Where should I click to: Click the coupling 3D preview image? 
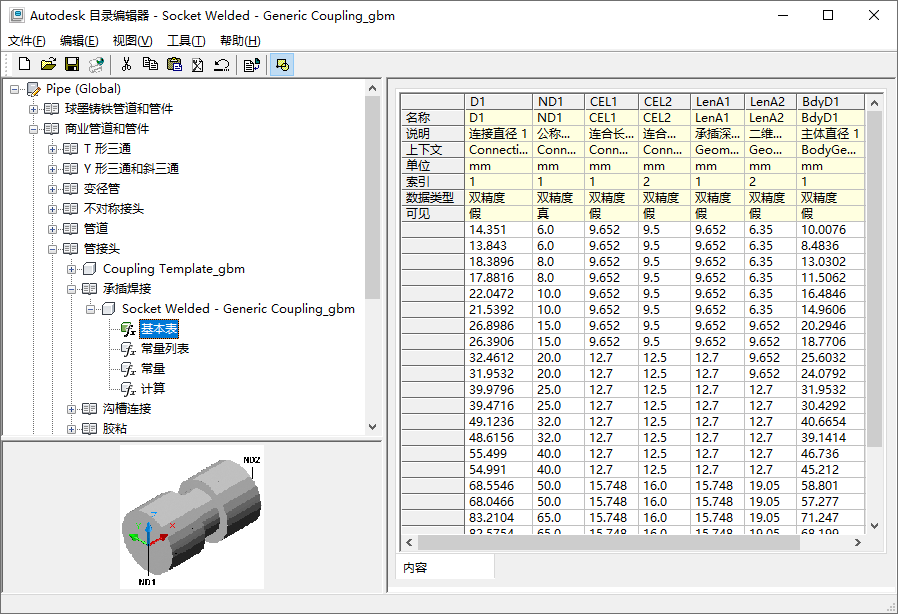pos(192,517)
